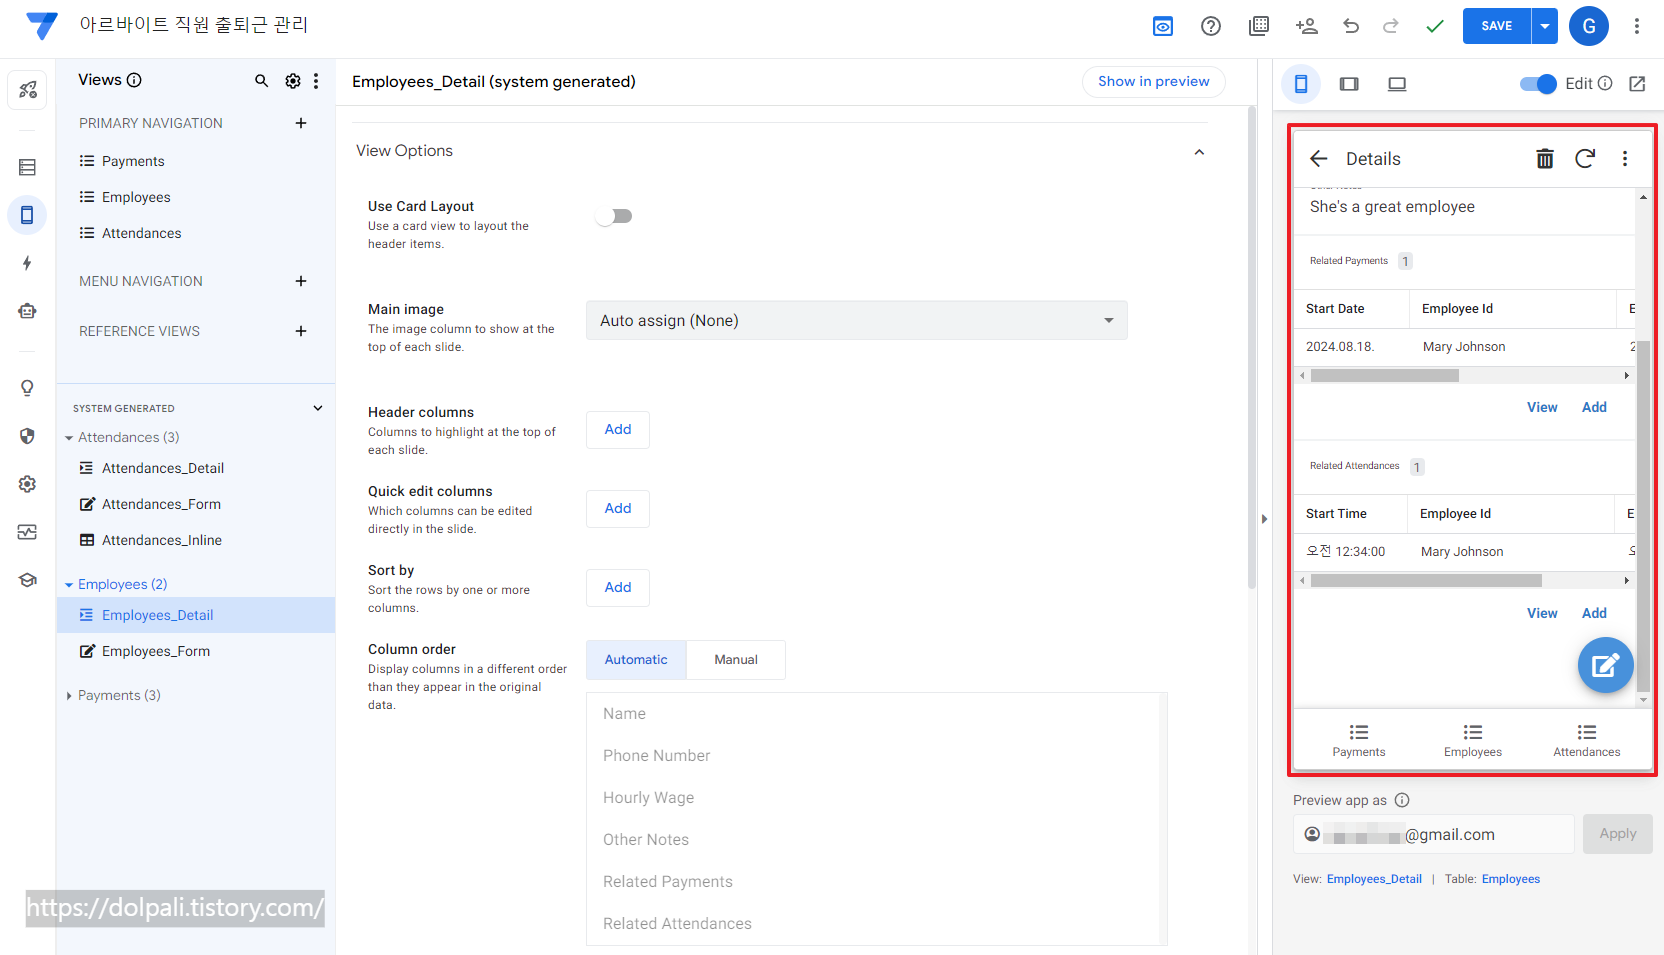Click trash delete icon in Details preview
The width and height of the screenshot is (1664, 955).
coord(1545,159)
